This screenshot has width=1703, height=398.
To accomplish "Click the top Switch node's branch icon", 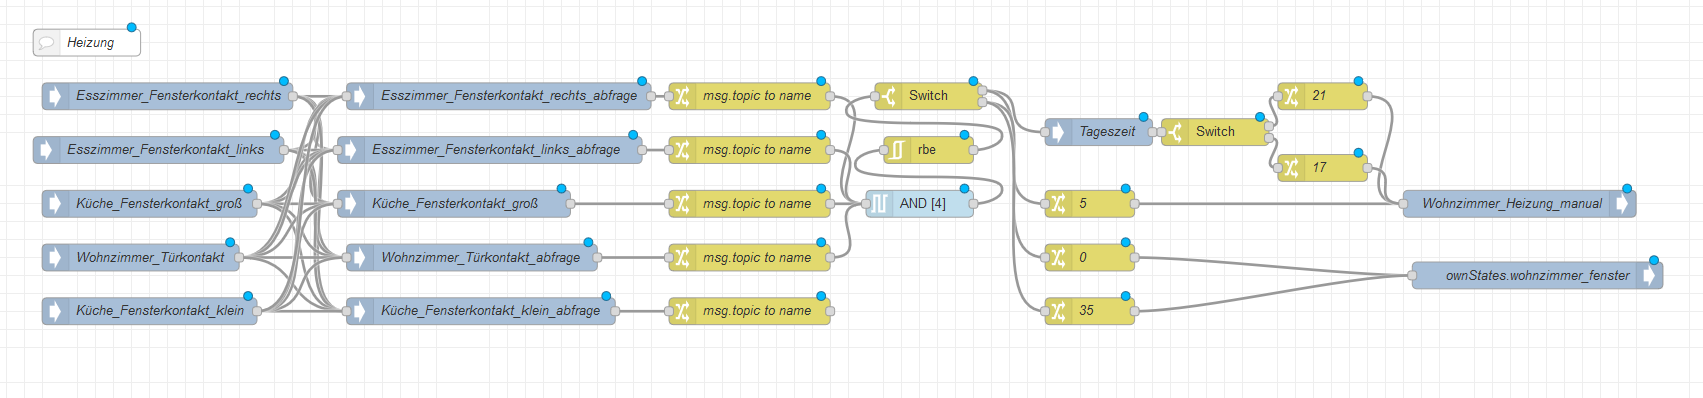I will pos(888,96).
